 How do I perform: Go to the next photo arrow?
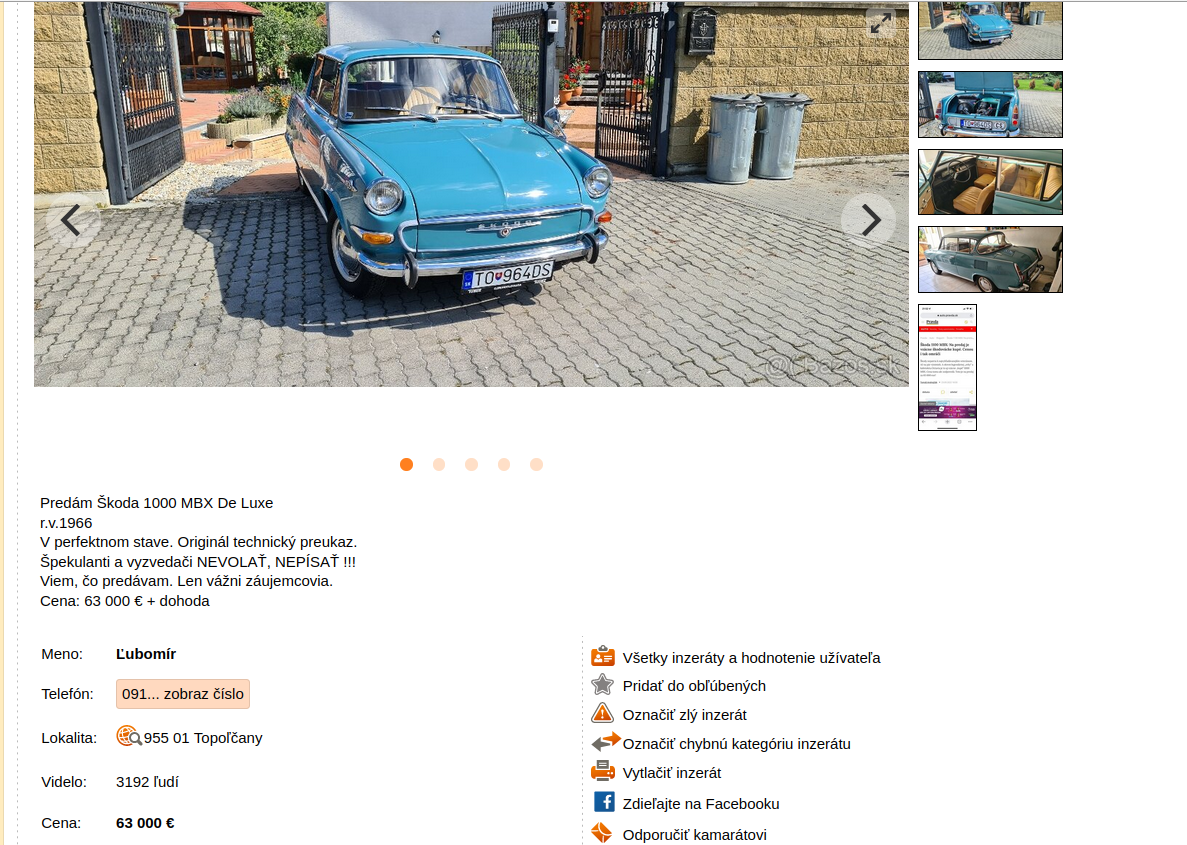[869, 220]
